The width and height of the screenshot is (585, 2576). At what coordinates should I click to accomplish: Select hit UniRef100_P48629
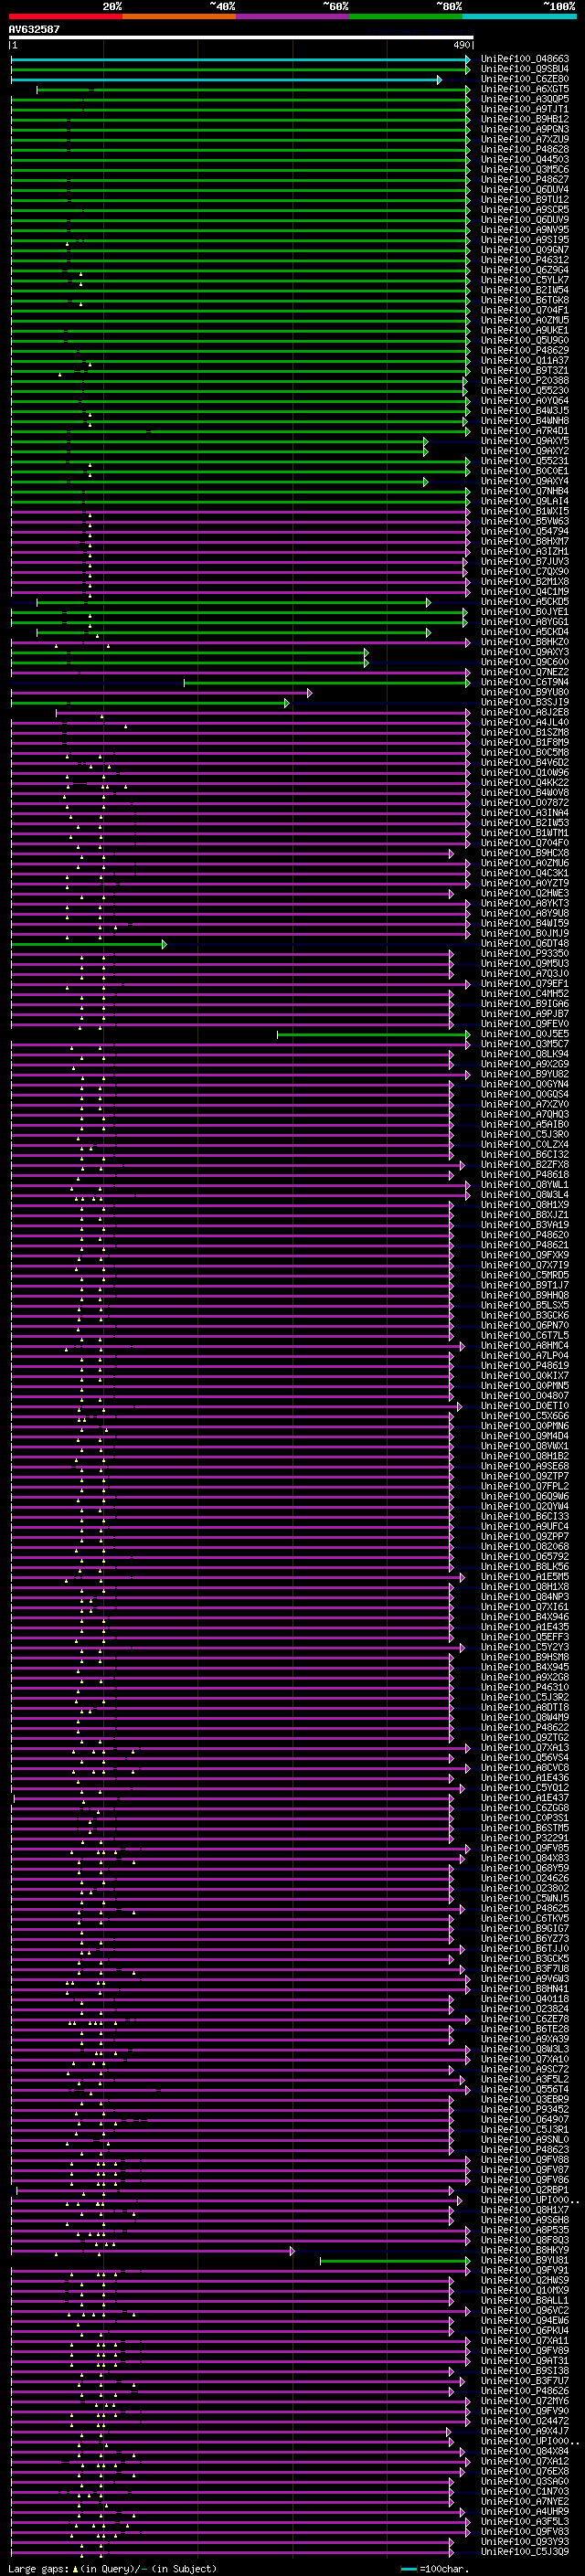tap(525, 350)
